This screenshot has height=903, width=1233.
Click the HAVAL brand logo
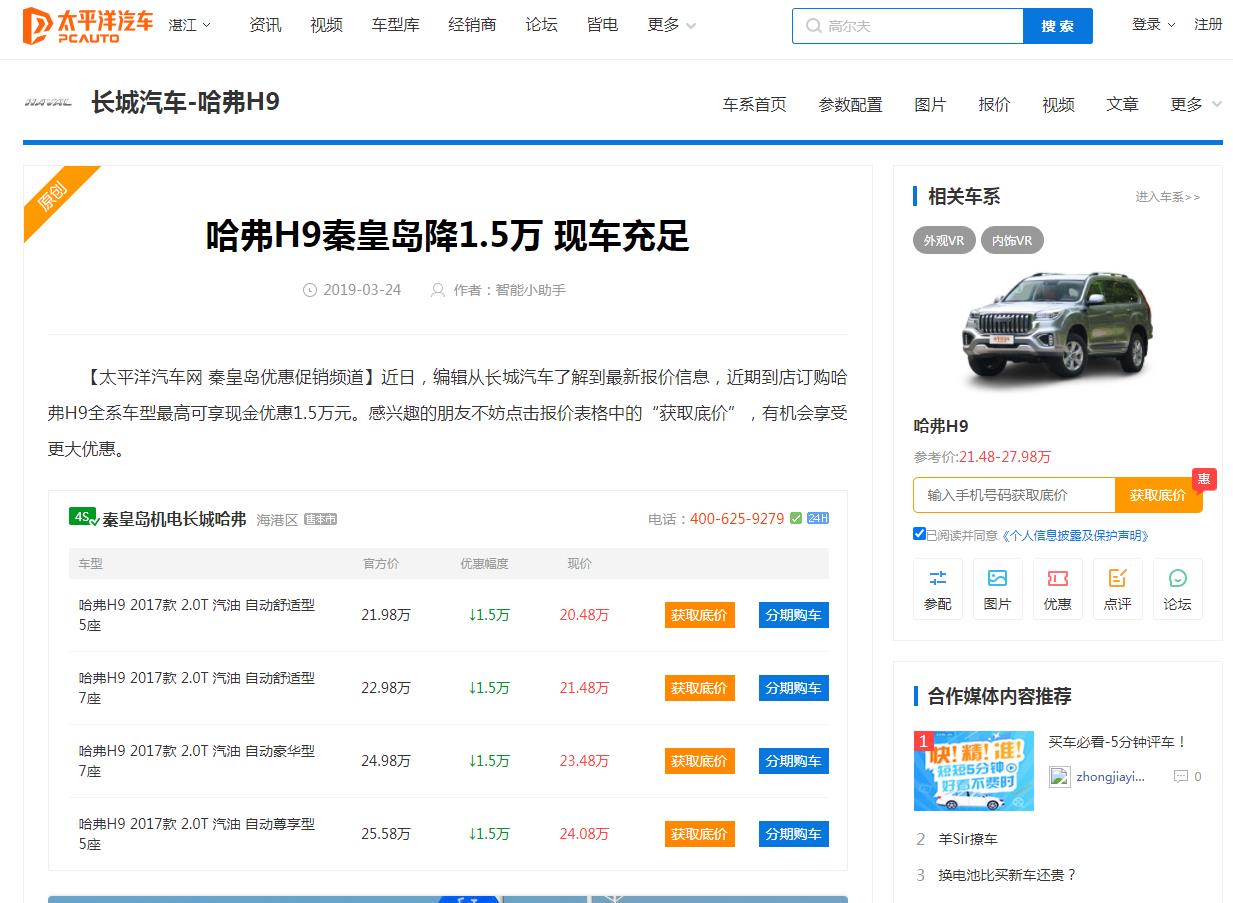48,102
